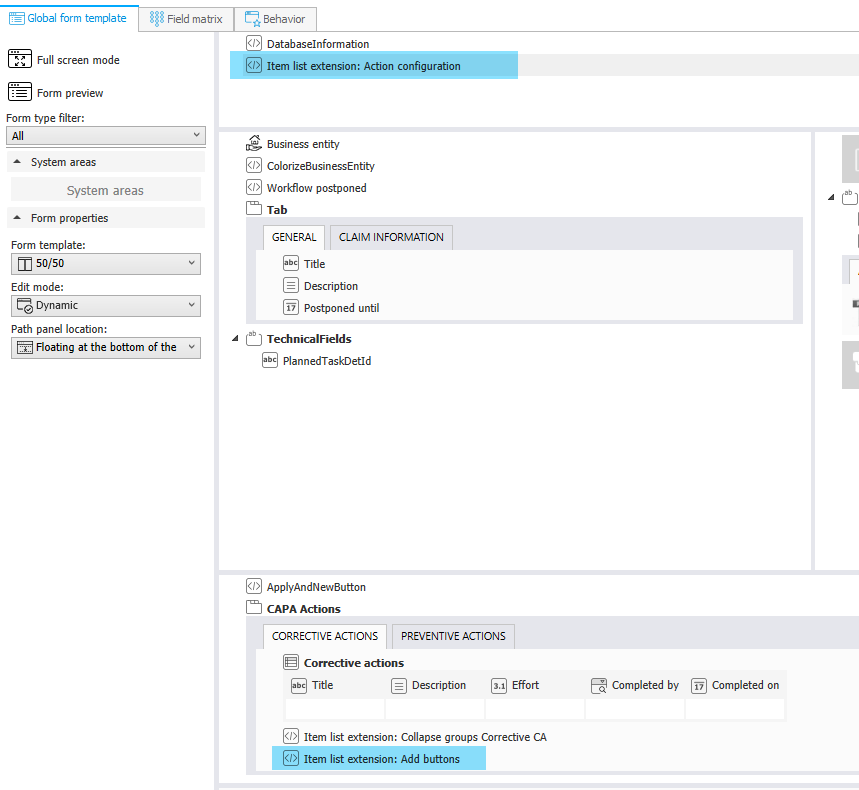
Task: Click the System areas button
Action: [105, 190]
